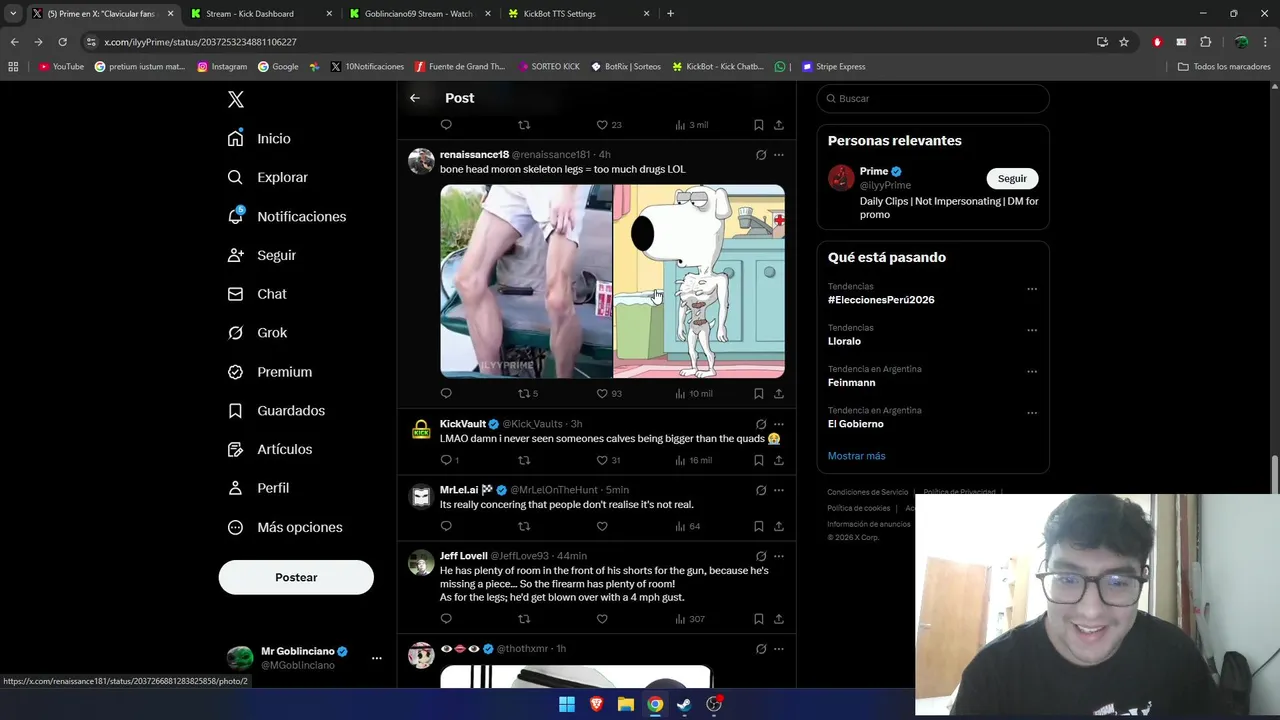Screen dimensions: 1280x720
Task: Open options for #EleccionesPerú2026 trend
Action: coord(1032,289)
